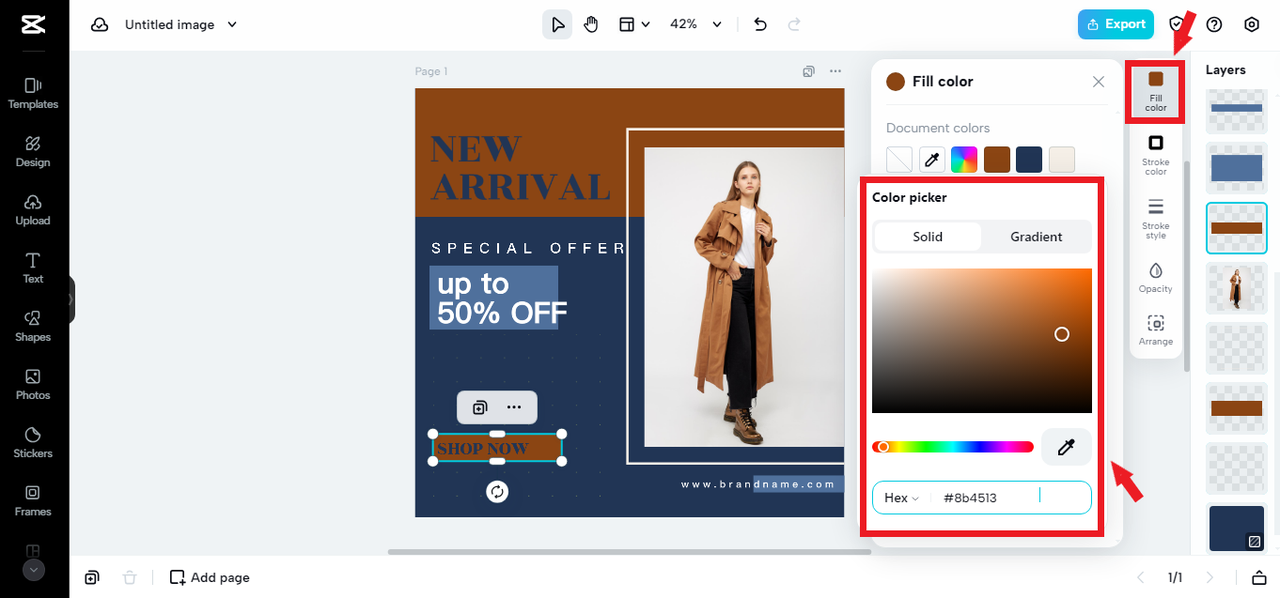The width and height of the screenshot is (1280, 598).
Task: Click the Export button
Action: click(x=1116, y=25)
